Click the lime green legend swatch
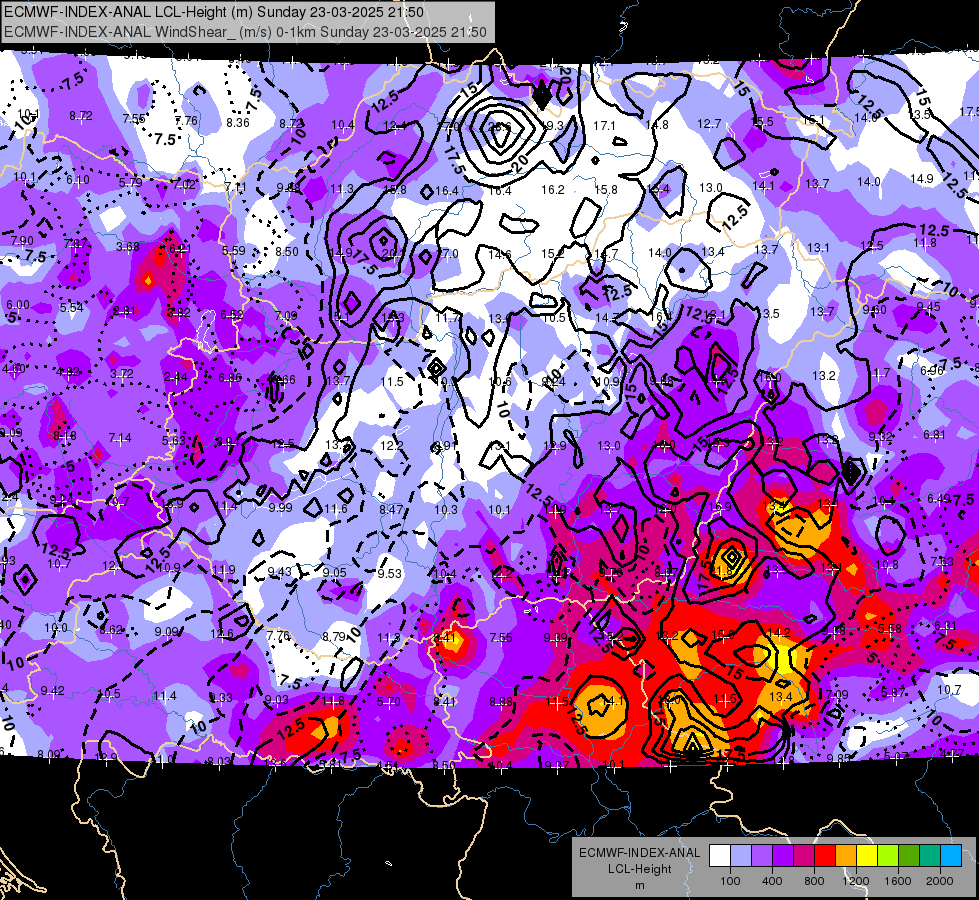 [888, 856]
